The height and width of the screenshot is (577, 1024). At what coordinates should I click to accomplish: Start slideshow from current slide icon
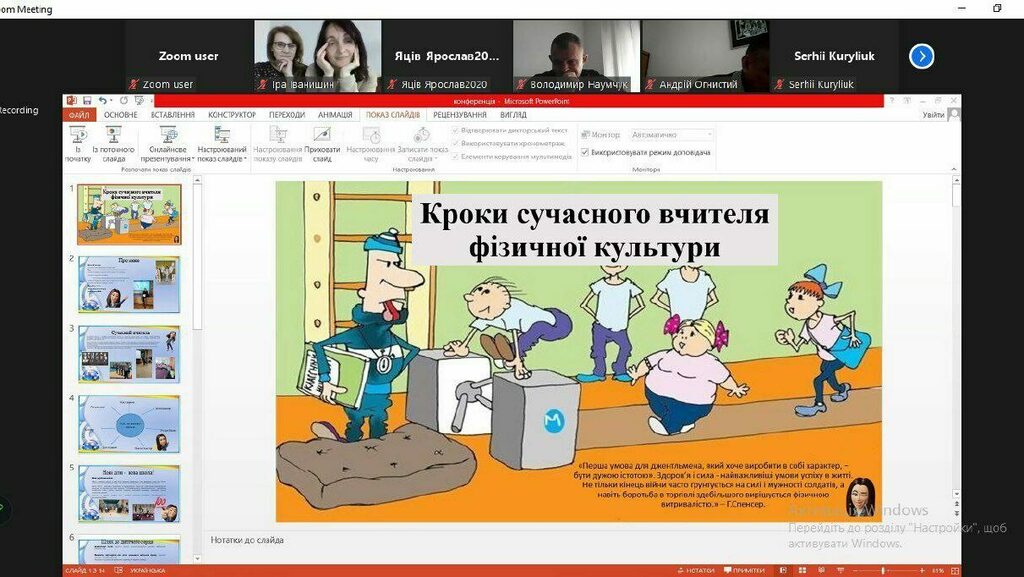(113, 136)
